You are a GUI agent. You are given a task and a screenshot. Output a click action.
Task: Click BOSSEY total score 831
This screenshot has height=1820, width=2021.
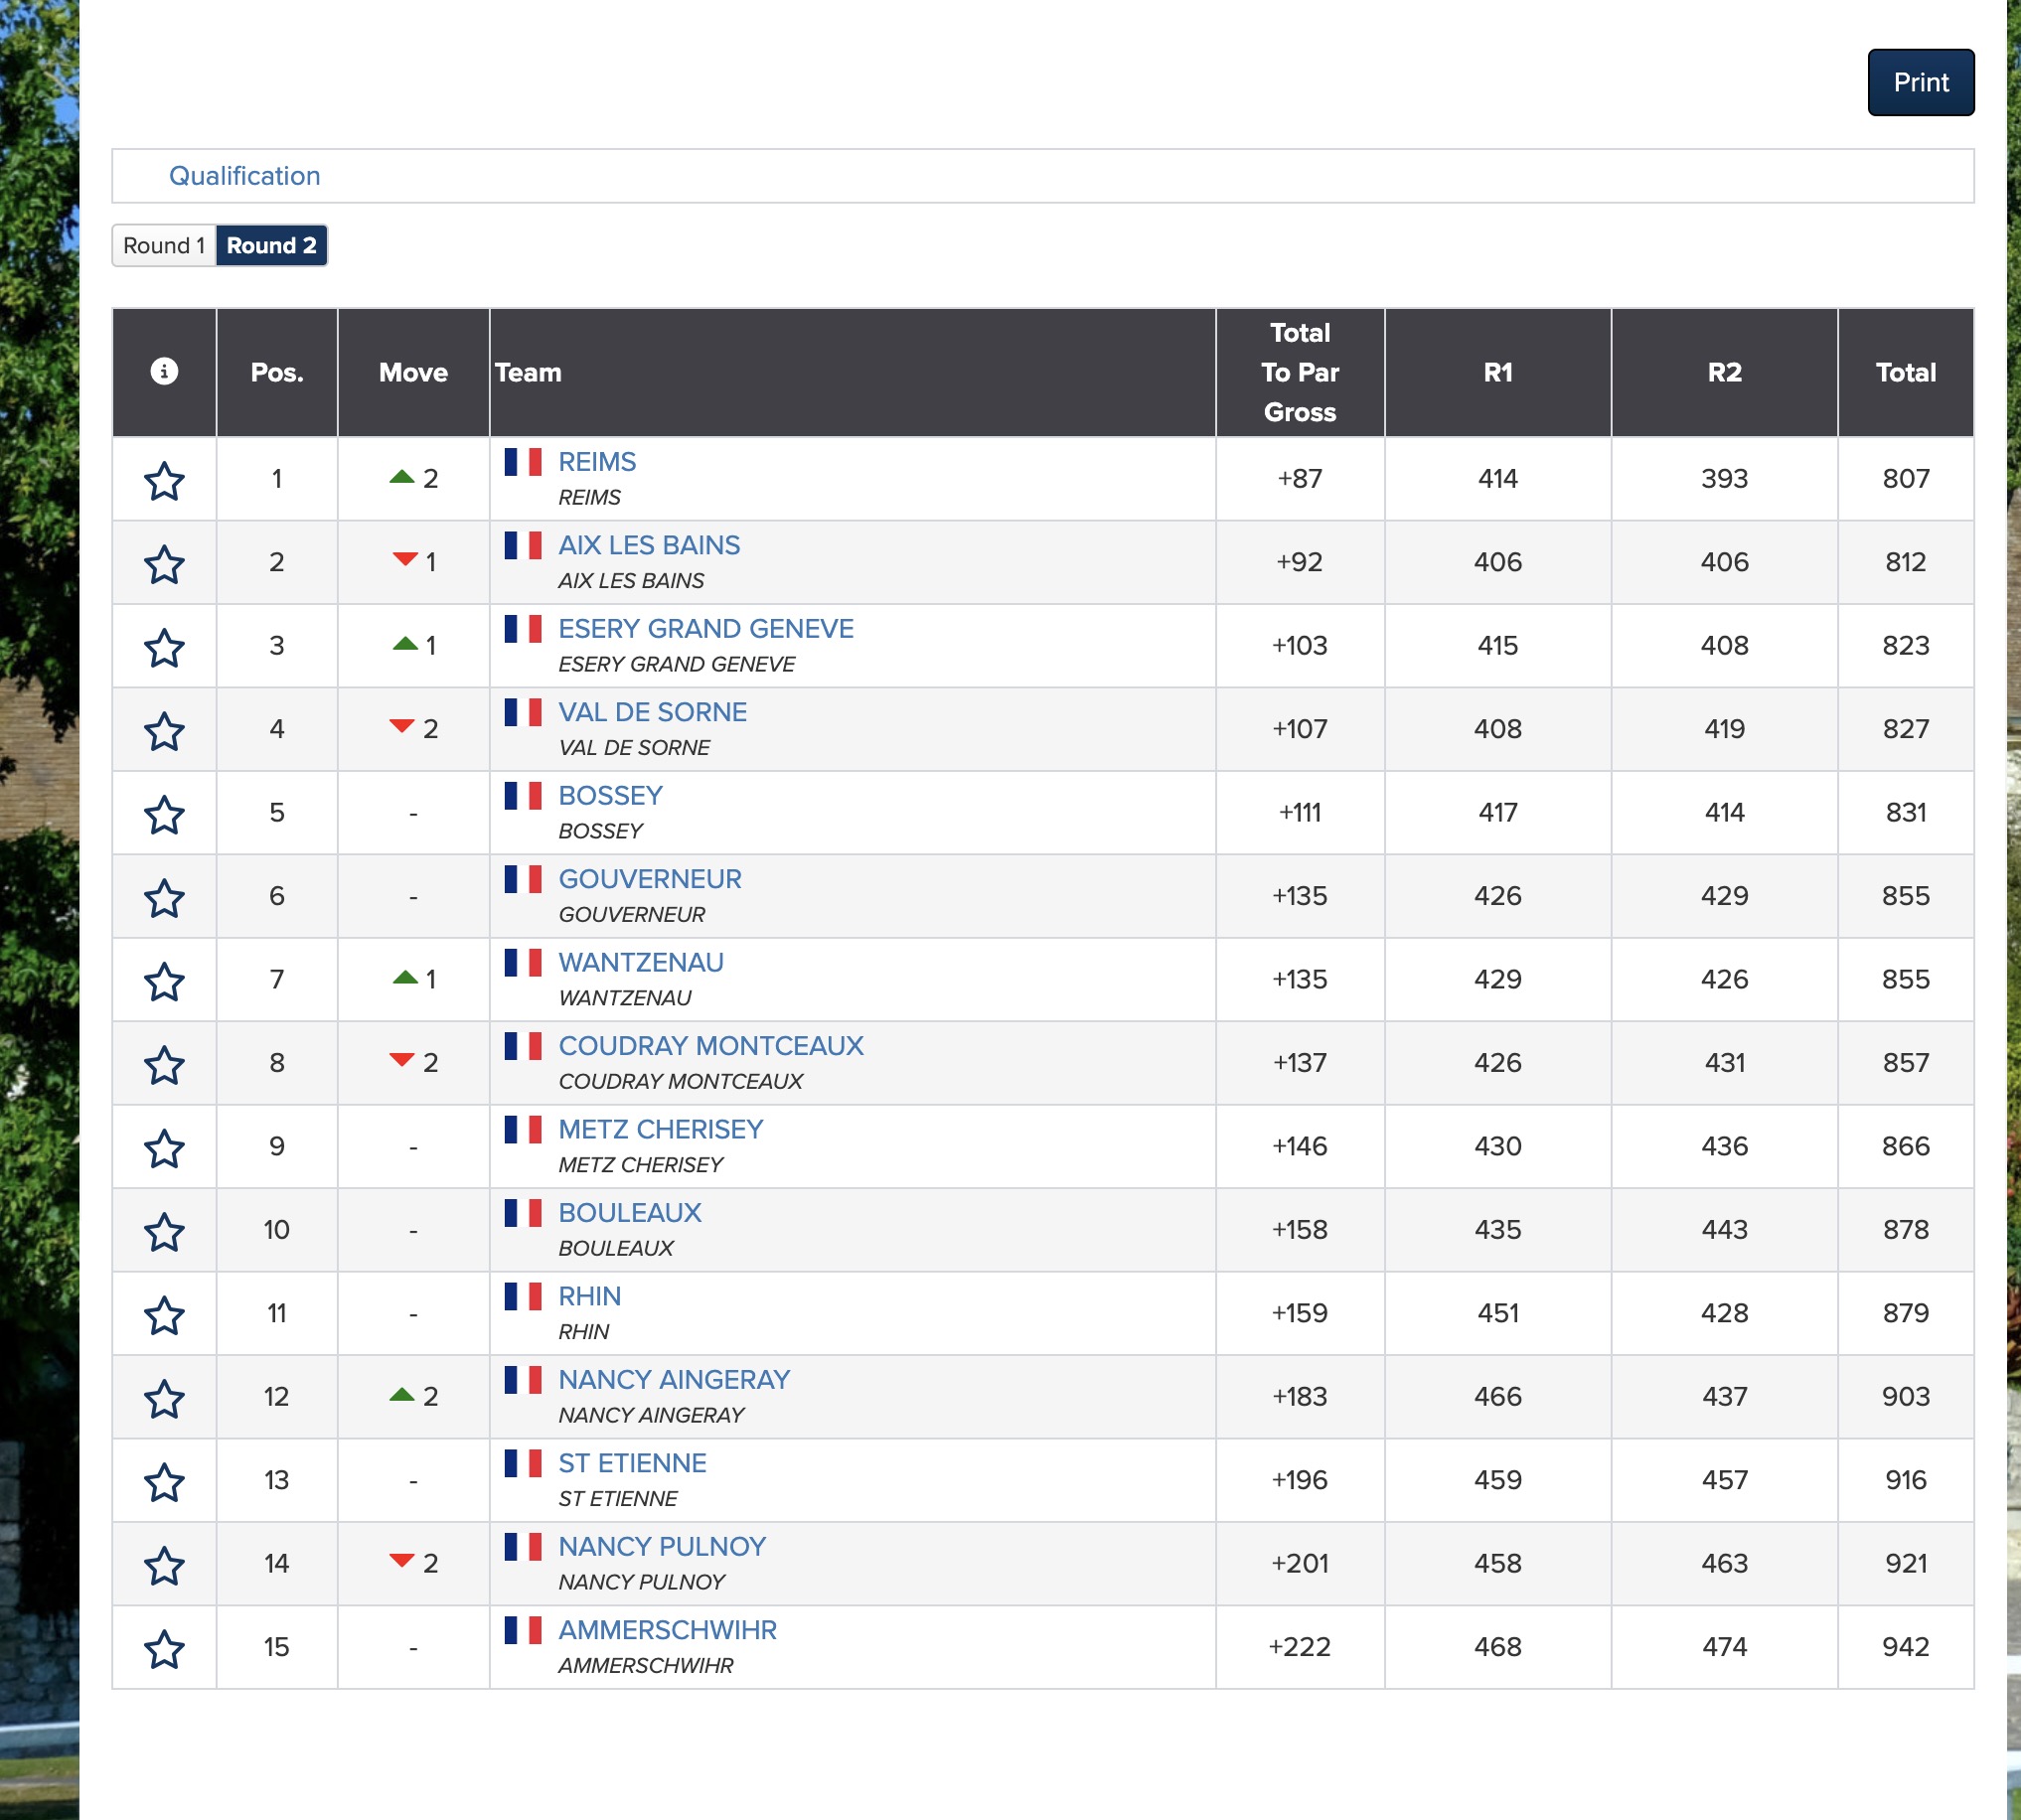point(1906,813)
